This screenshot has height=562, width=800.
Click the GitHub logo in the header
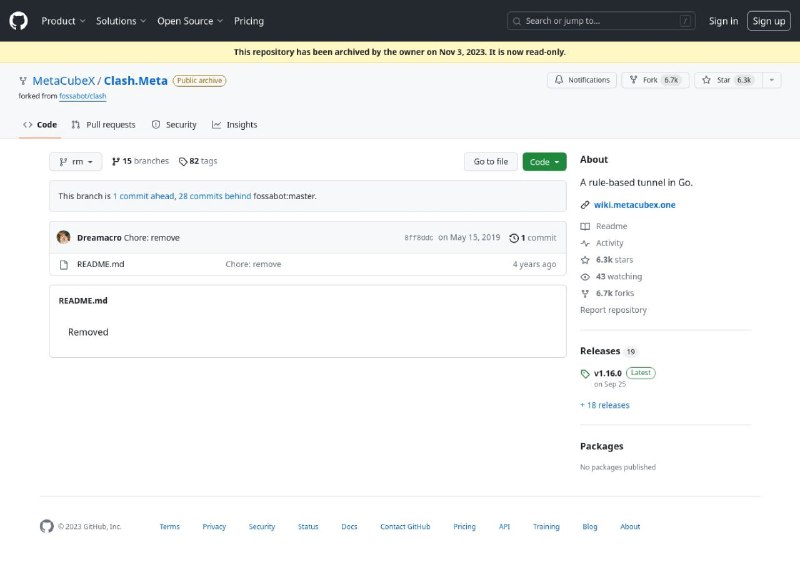pyautogui.click(x=18, y=21)
